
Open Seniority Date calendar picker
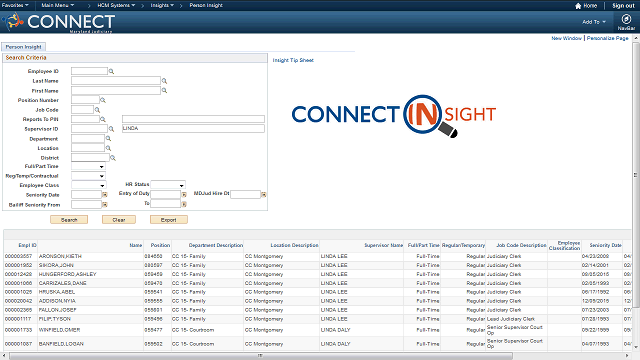105,195
